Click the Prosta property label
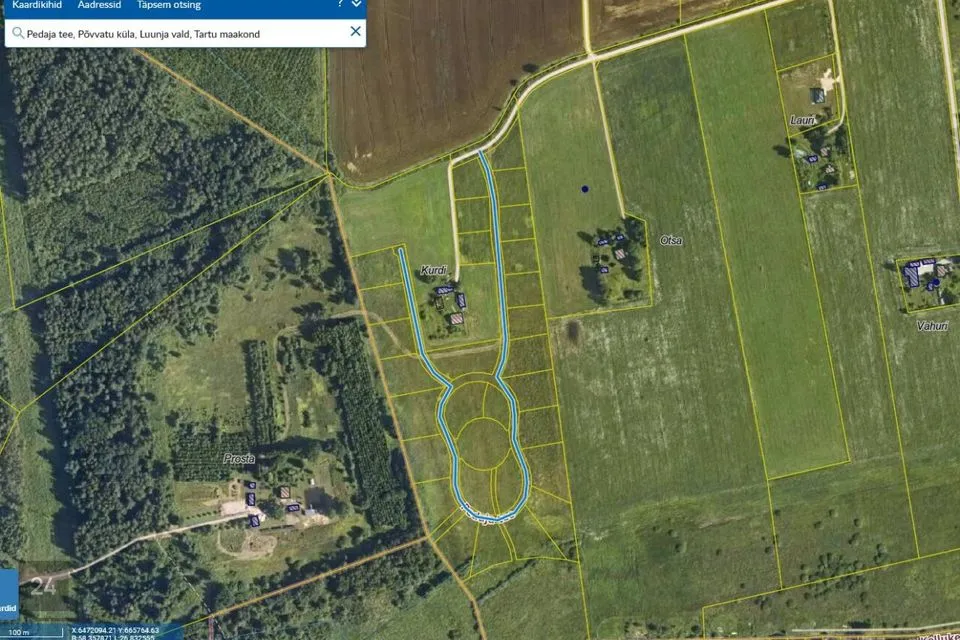 point(239,458)
